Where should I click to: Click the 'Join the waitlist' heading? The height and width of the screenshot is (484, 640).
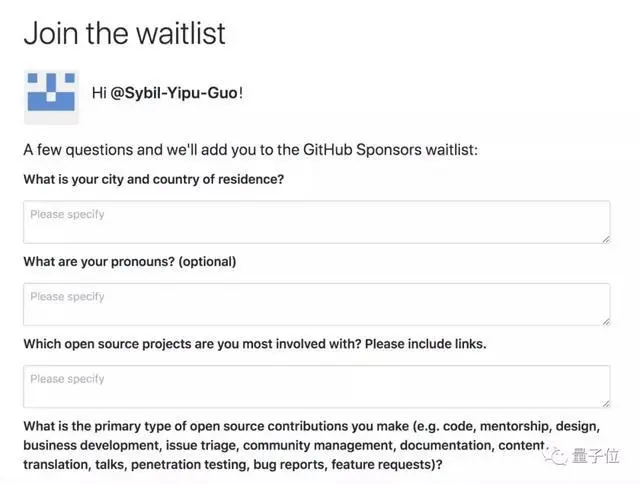pyautogui.click(x=124, y=33)
